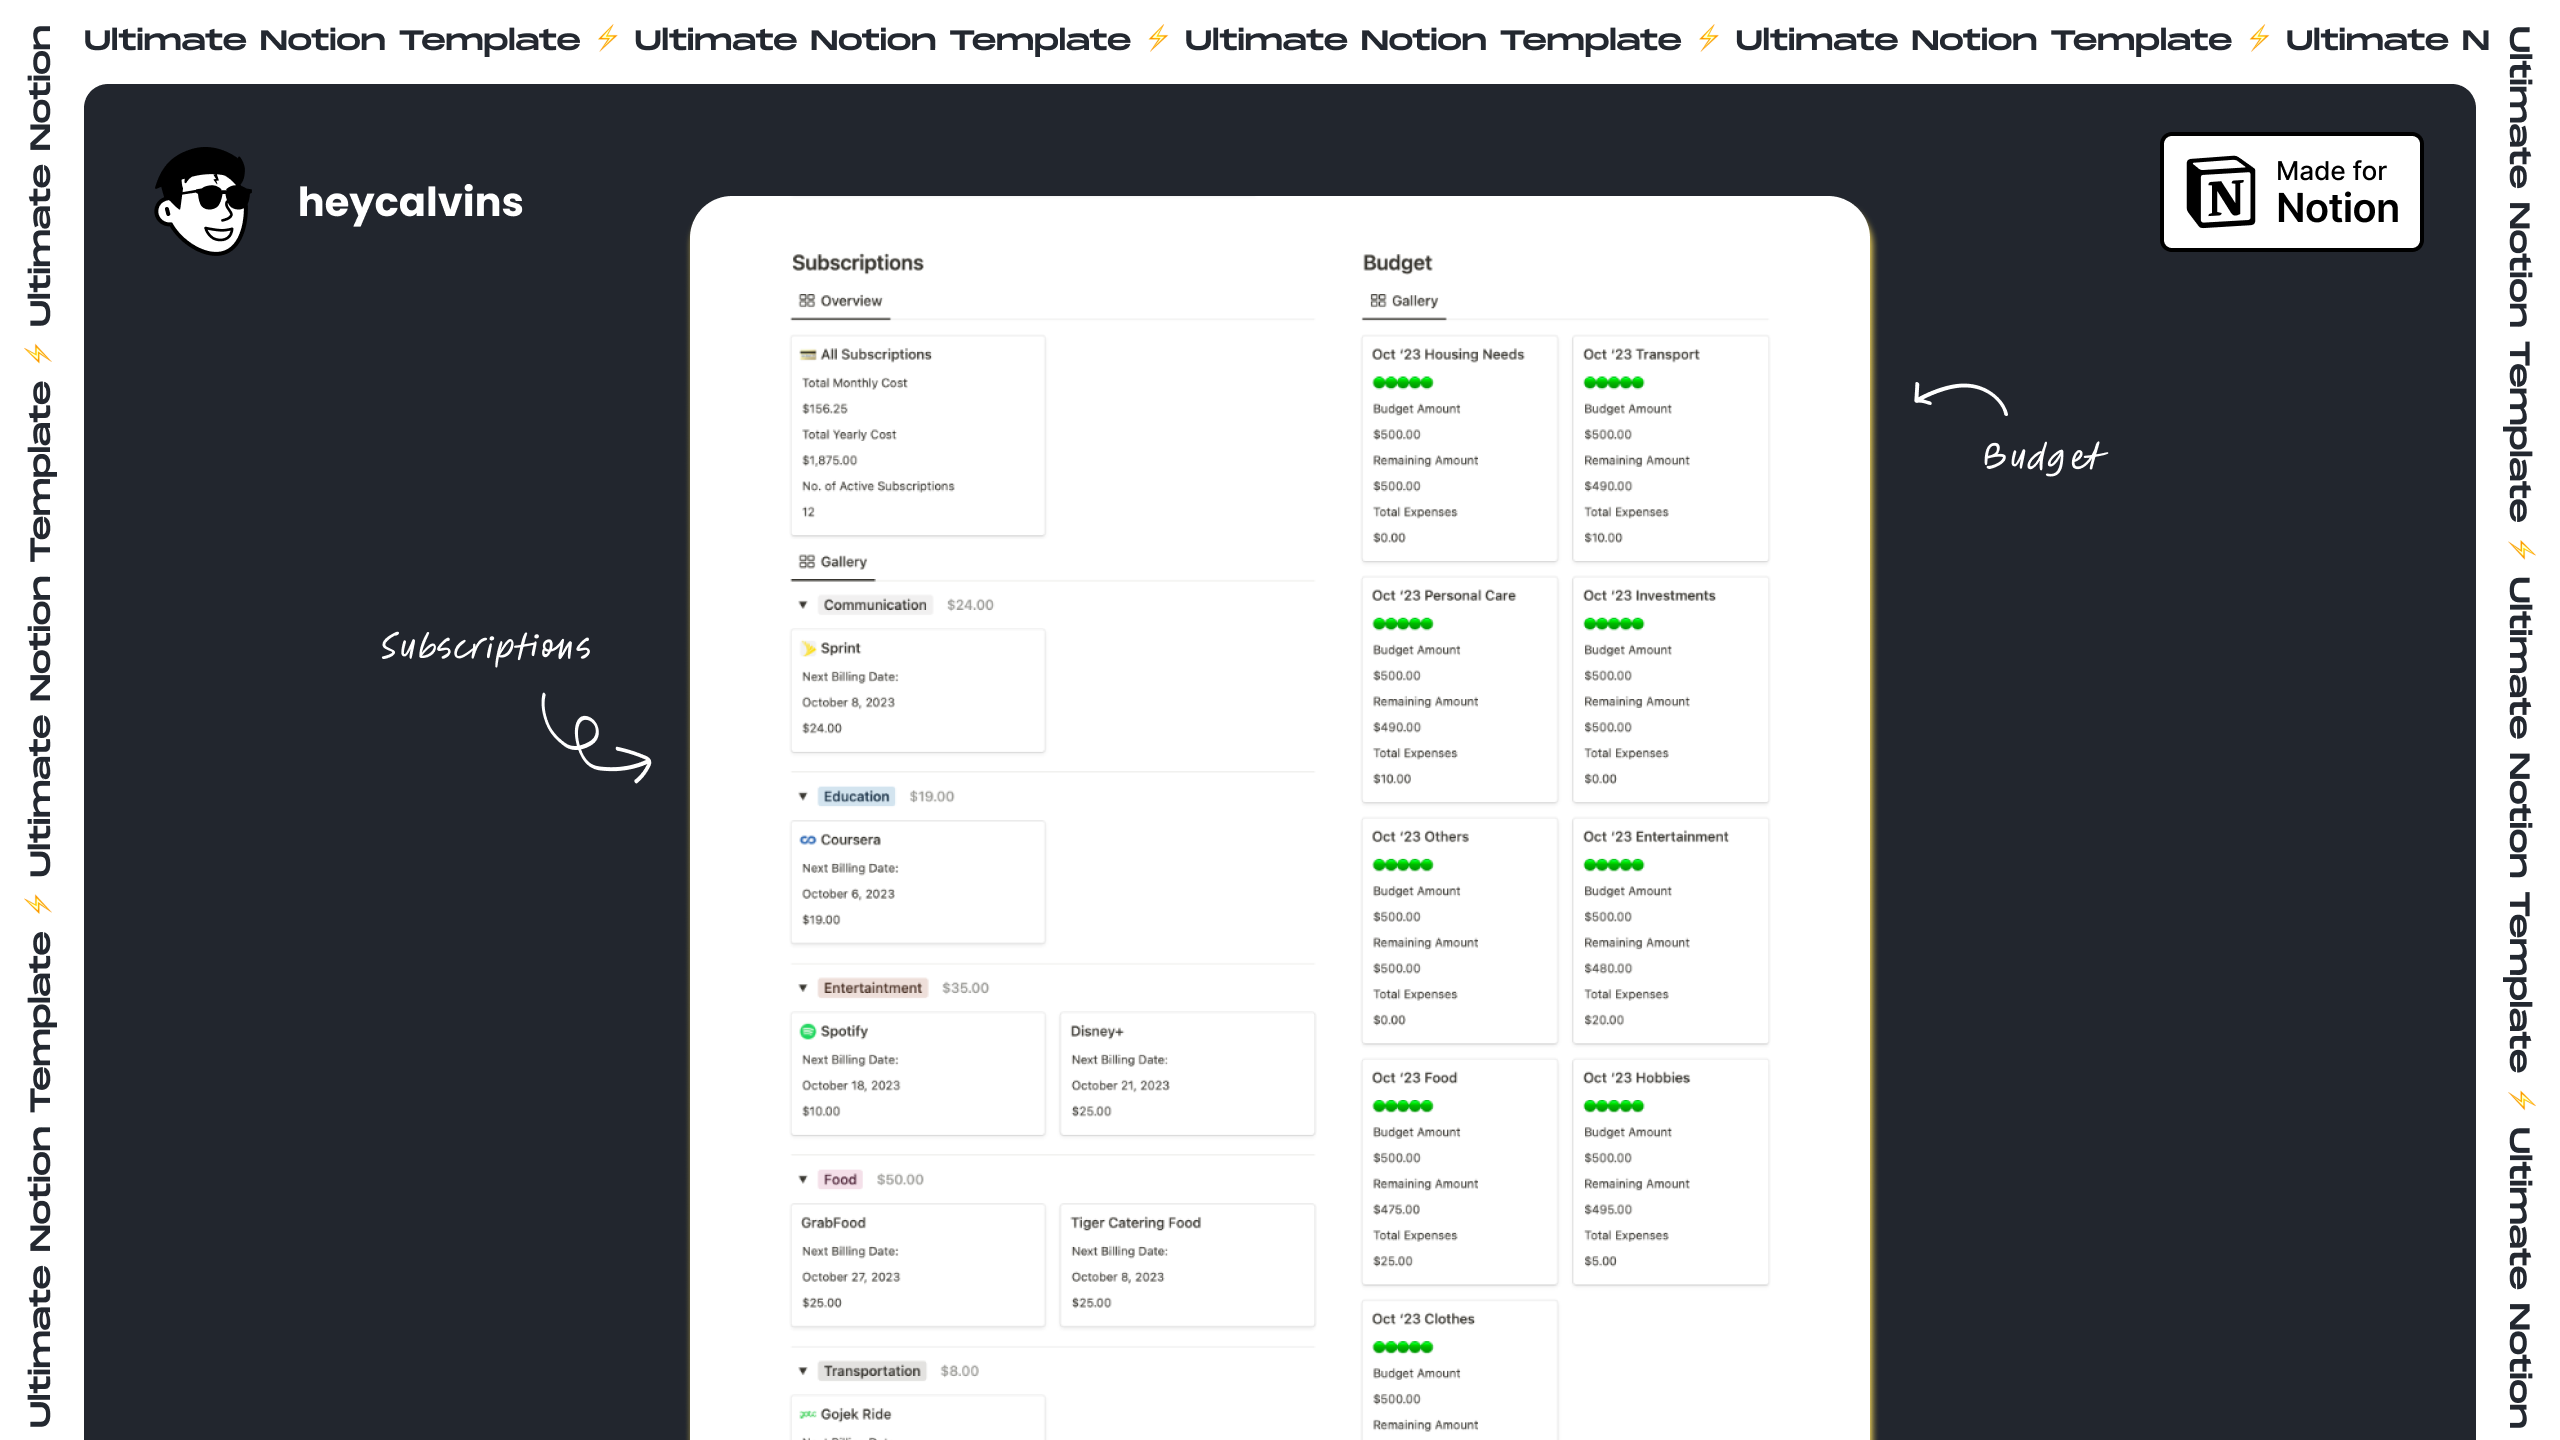Click the Overview tab grid icon
This screenshot has width=2560, height=1440.
pos(807,300)
